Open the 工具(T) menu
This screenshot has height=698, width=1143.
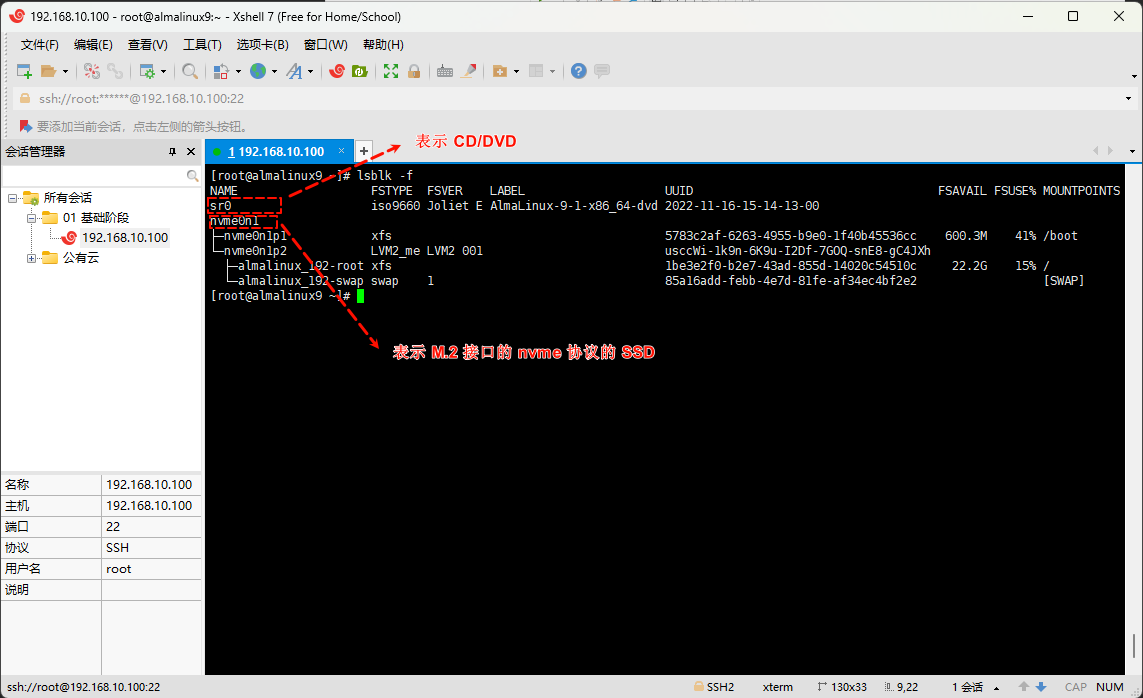coord(201,45)
